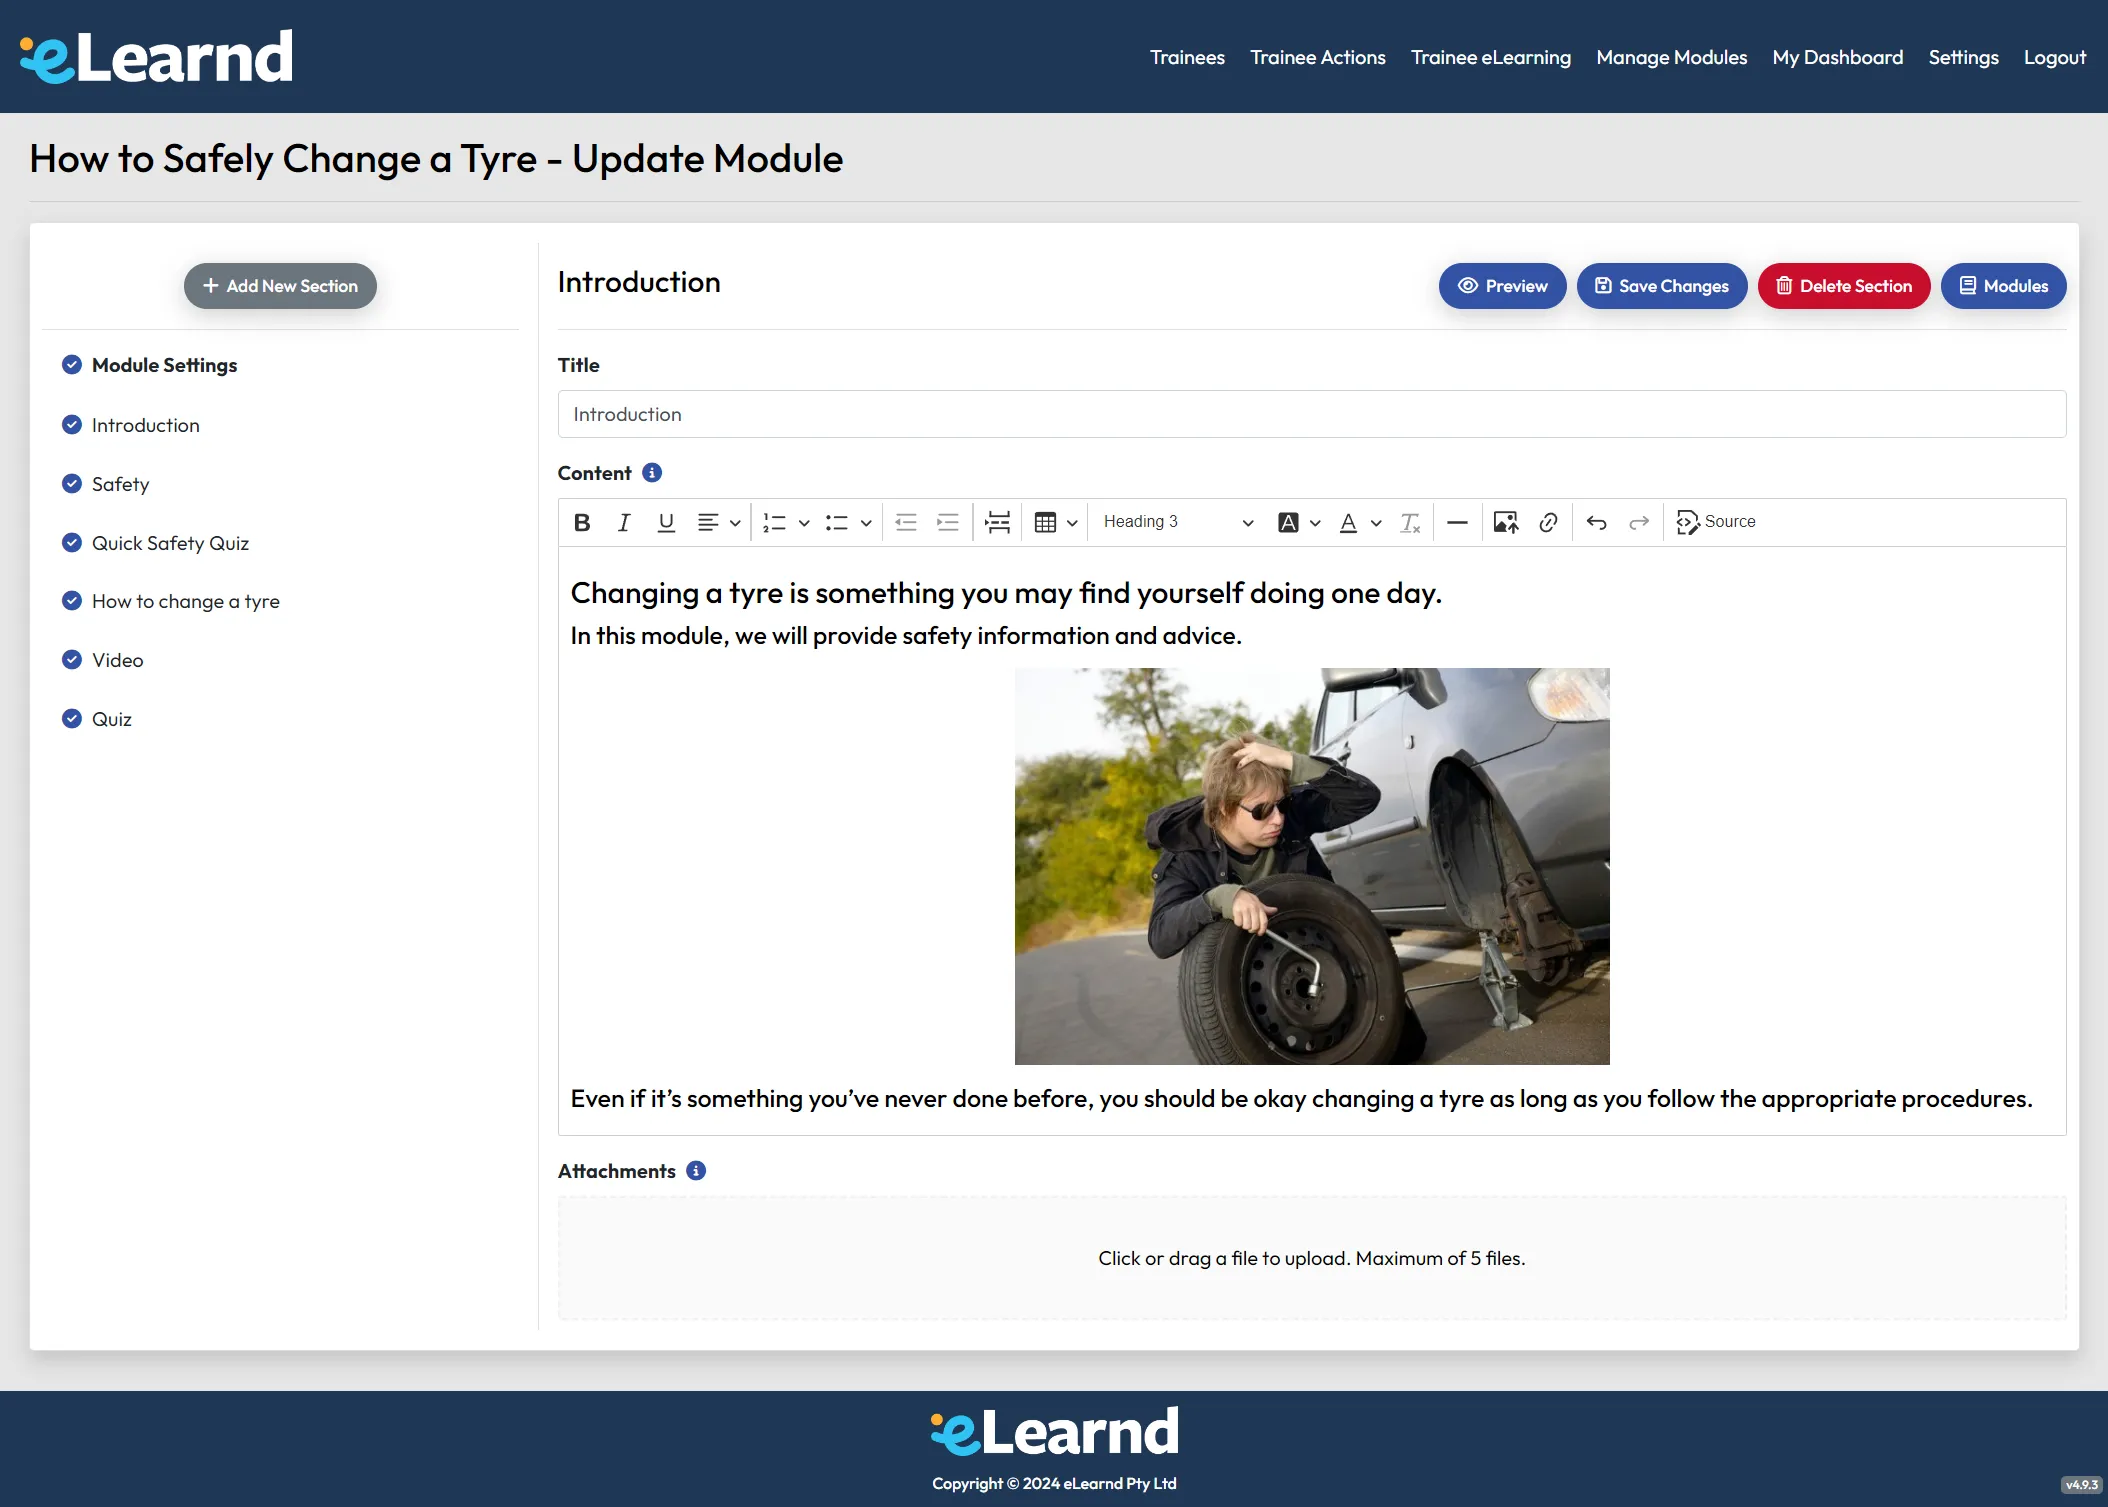Expand numbered list style options arrow
The image size is (2108, 1507).
point(804,522)
